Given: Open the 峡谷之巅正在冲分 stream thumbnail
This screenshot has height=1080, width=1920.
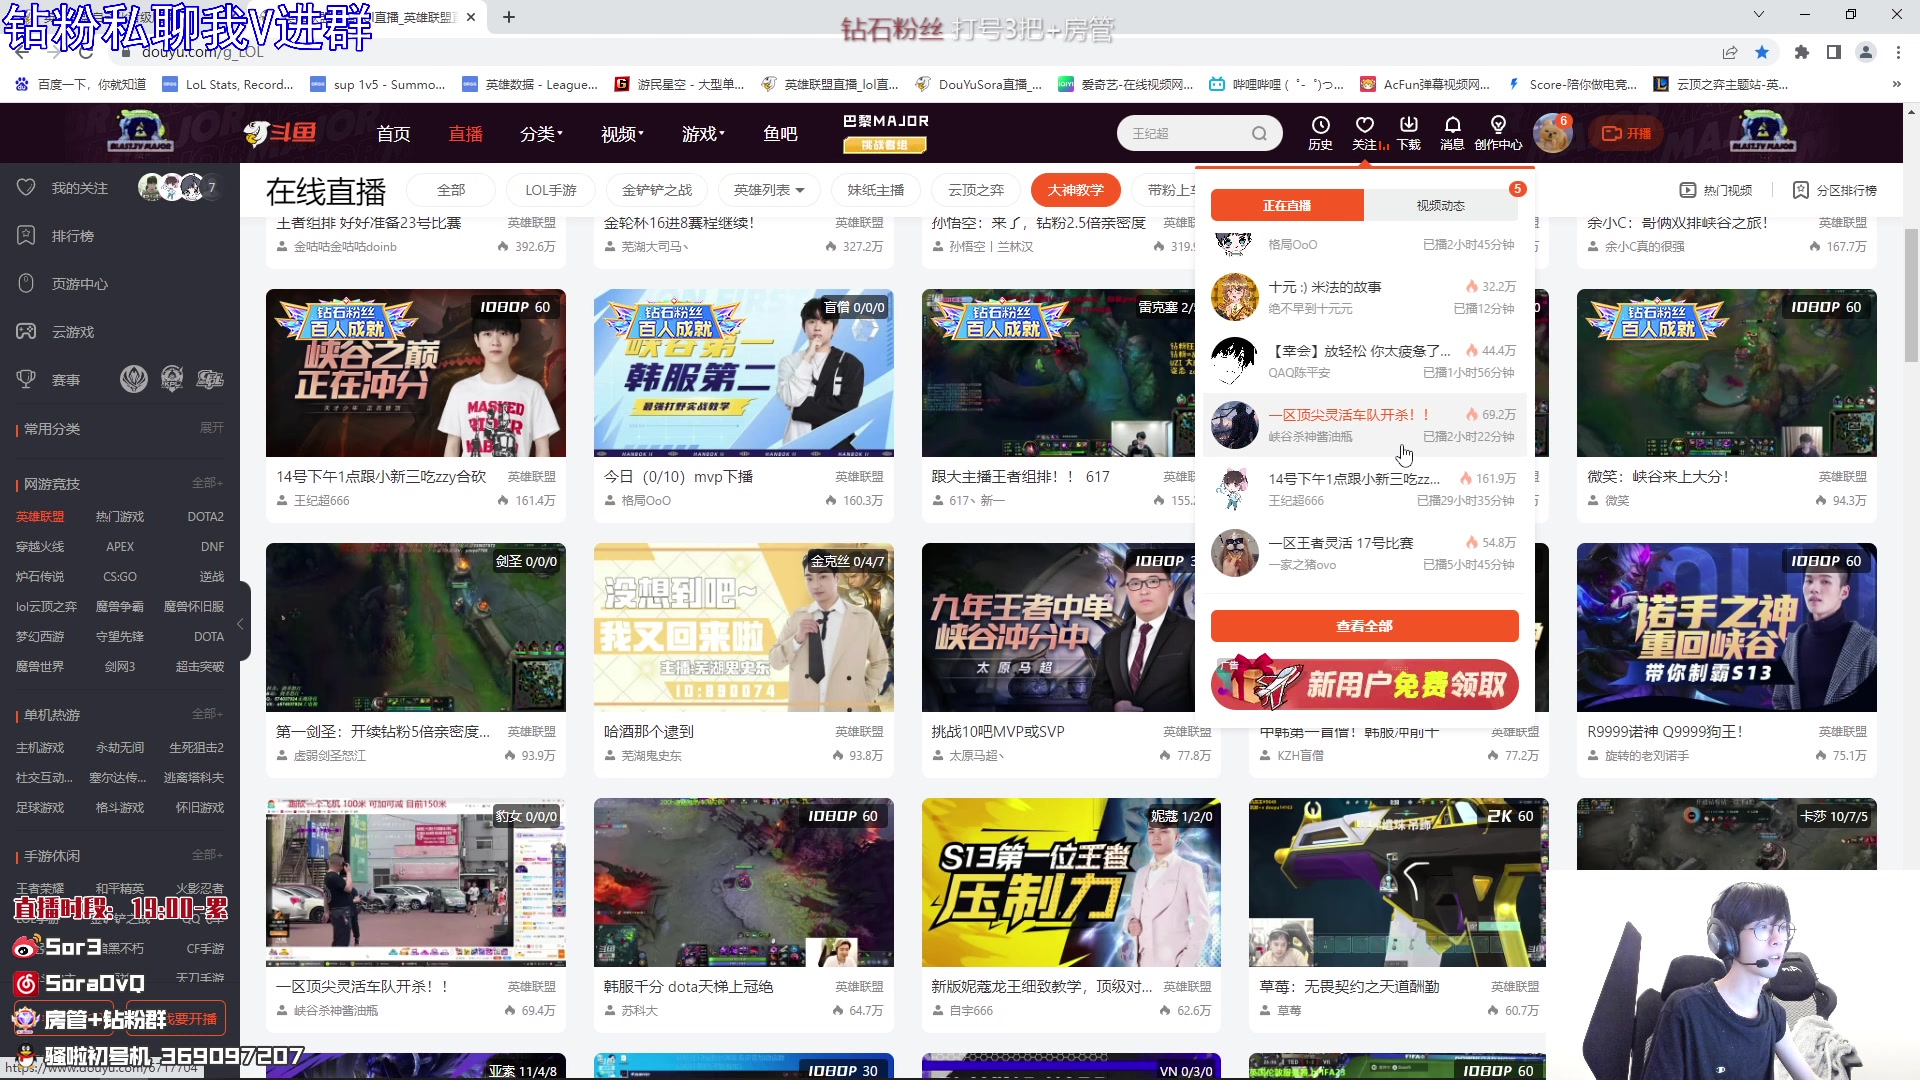Looking at the screenshot, I should [416, 373].
